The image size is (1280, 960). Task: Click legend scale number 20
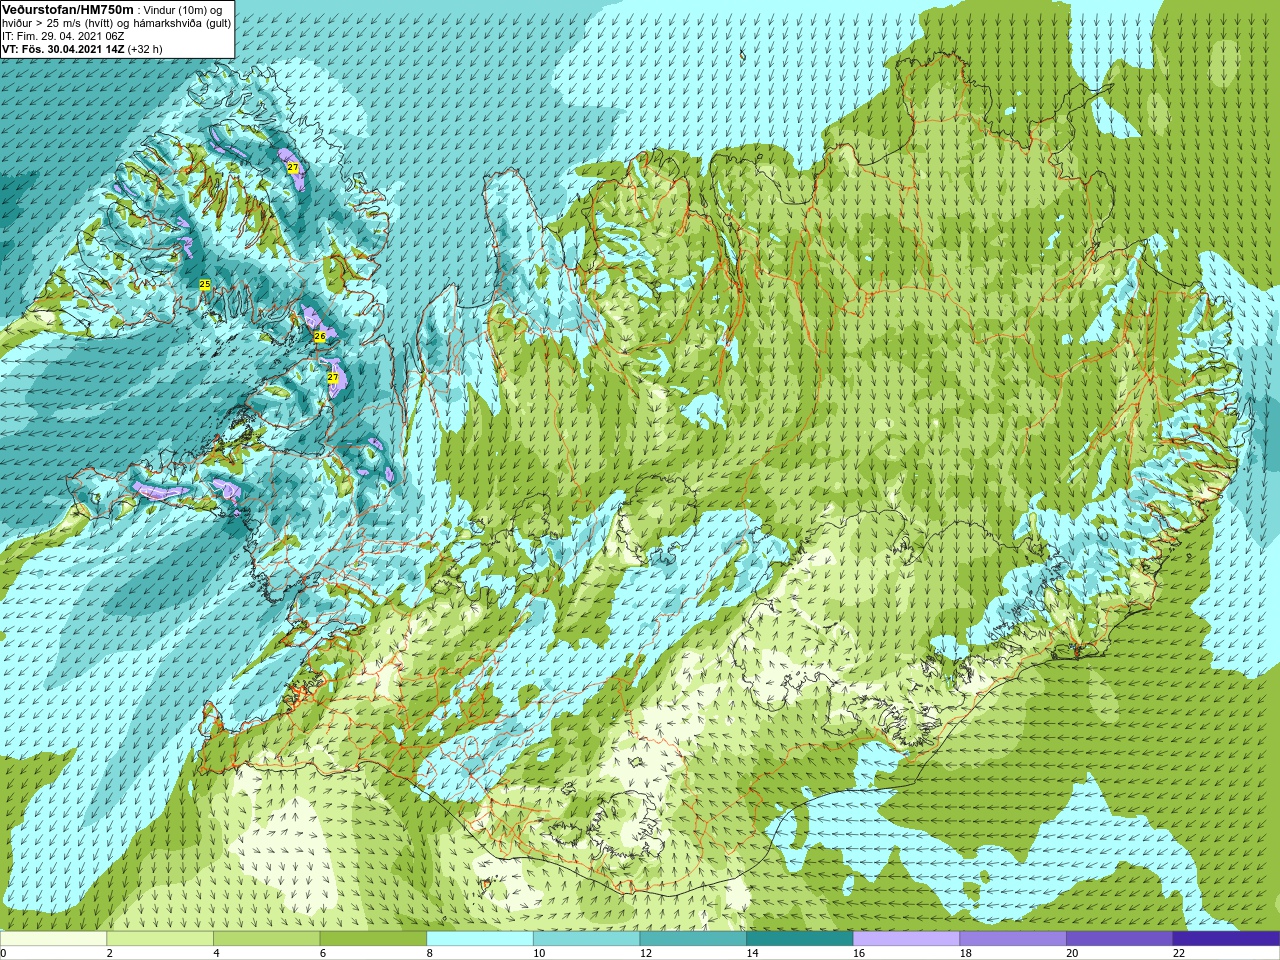tap(1072, 953)
